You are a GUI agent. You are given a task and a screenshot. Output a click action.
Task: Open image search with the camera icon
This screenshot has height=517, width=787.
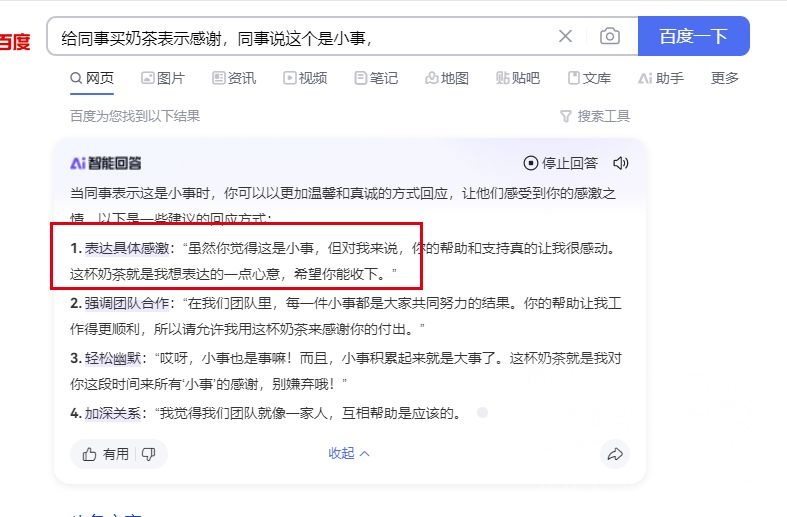[x=609, y=36]
